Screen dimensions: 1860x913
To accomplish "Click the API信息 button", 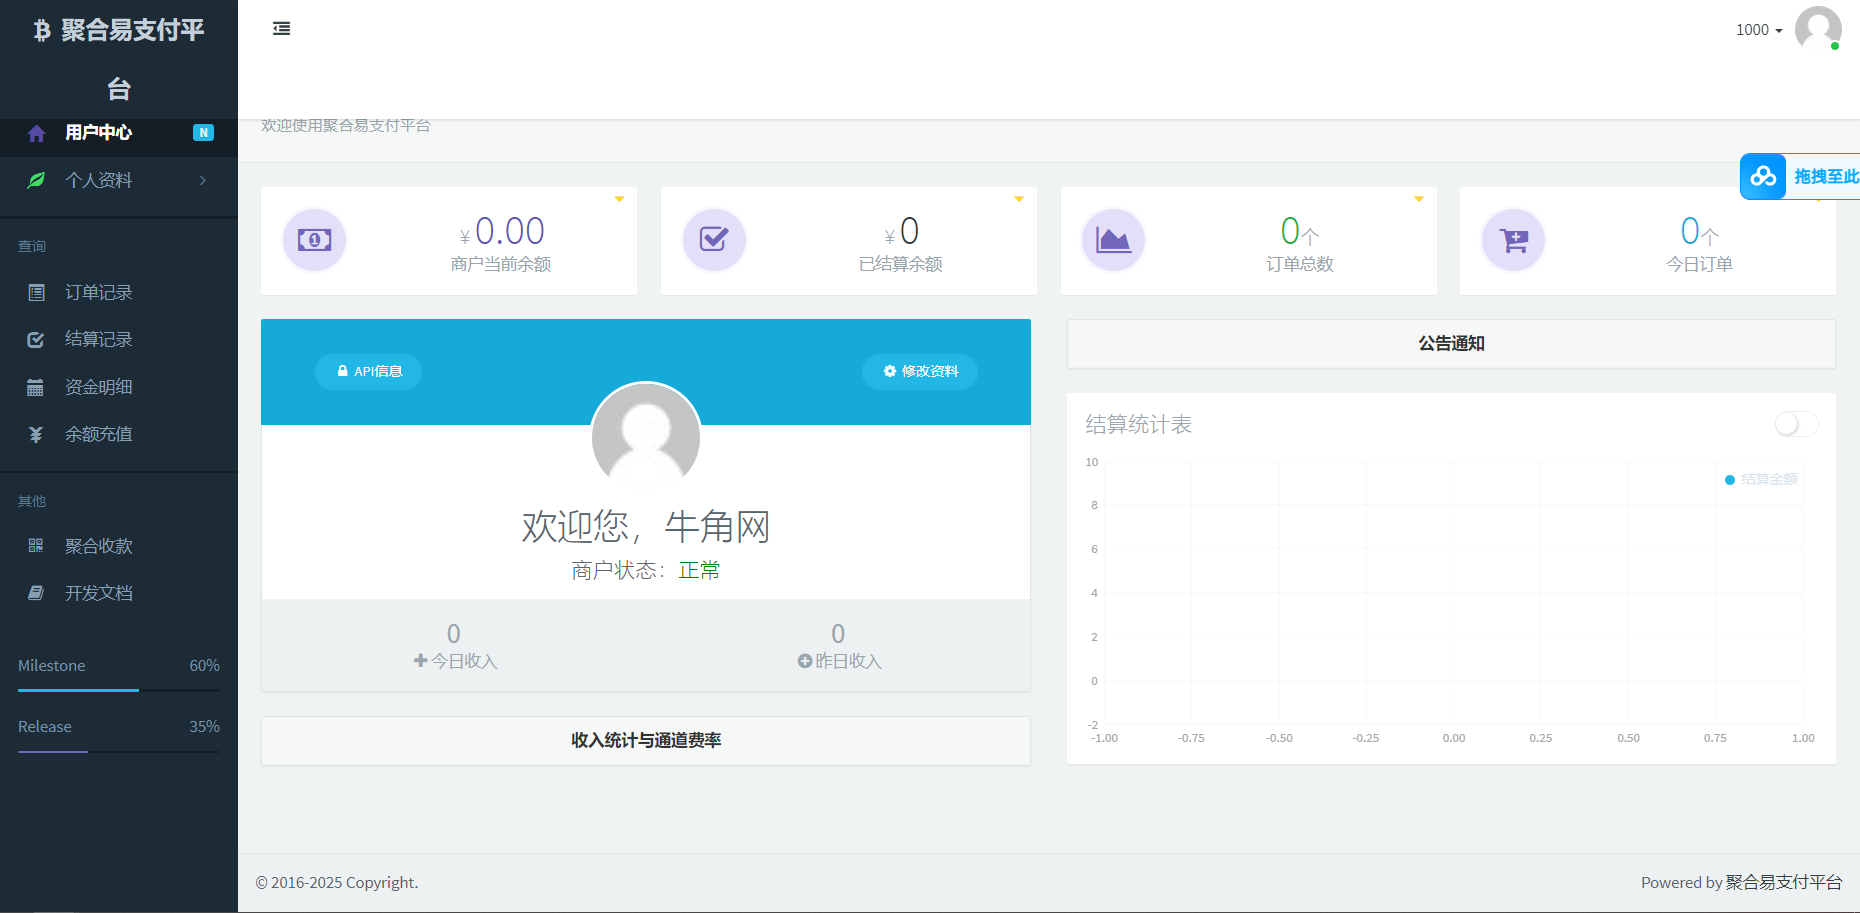I will [368, 372].
